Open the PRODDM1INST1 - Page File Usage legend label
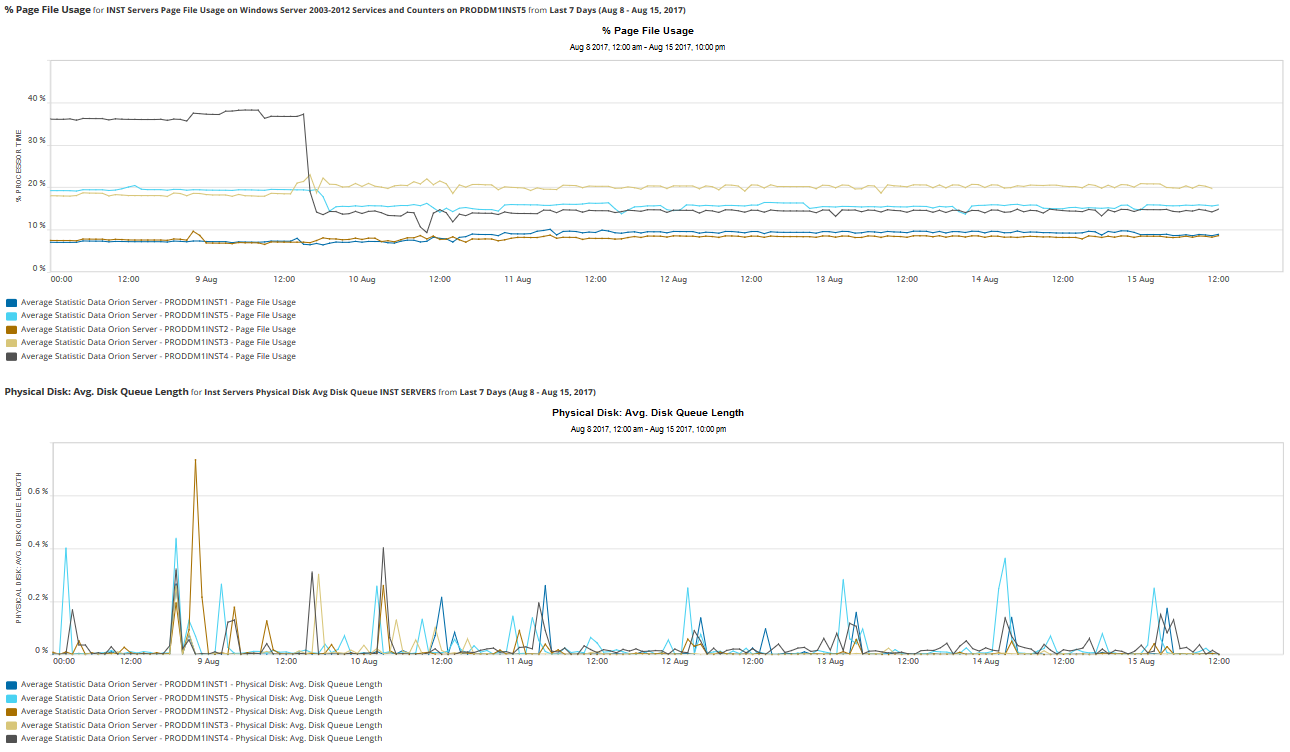 point(158,302)
